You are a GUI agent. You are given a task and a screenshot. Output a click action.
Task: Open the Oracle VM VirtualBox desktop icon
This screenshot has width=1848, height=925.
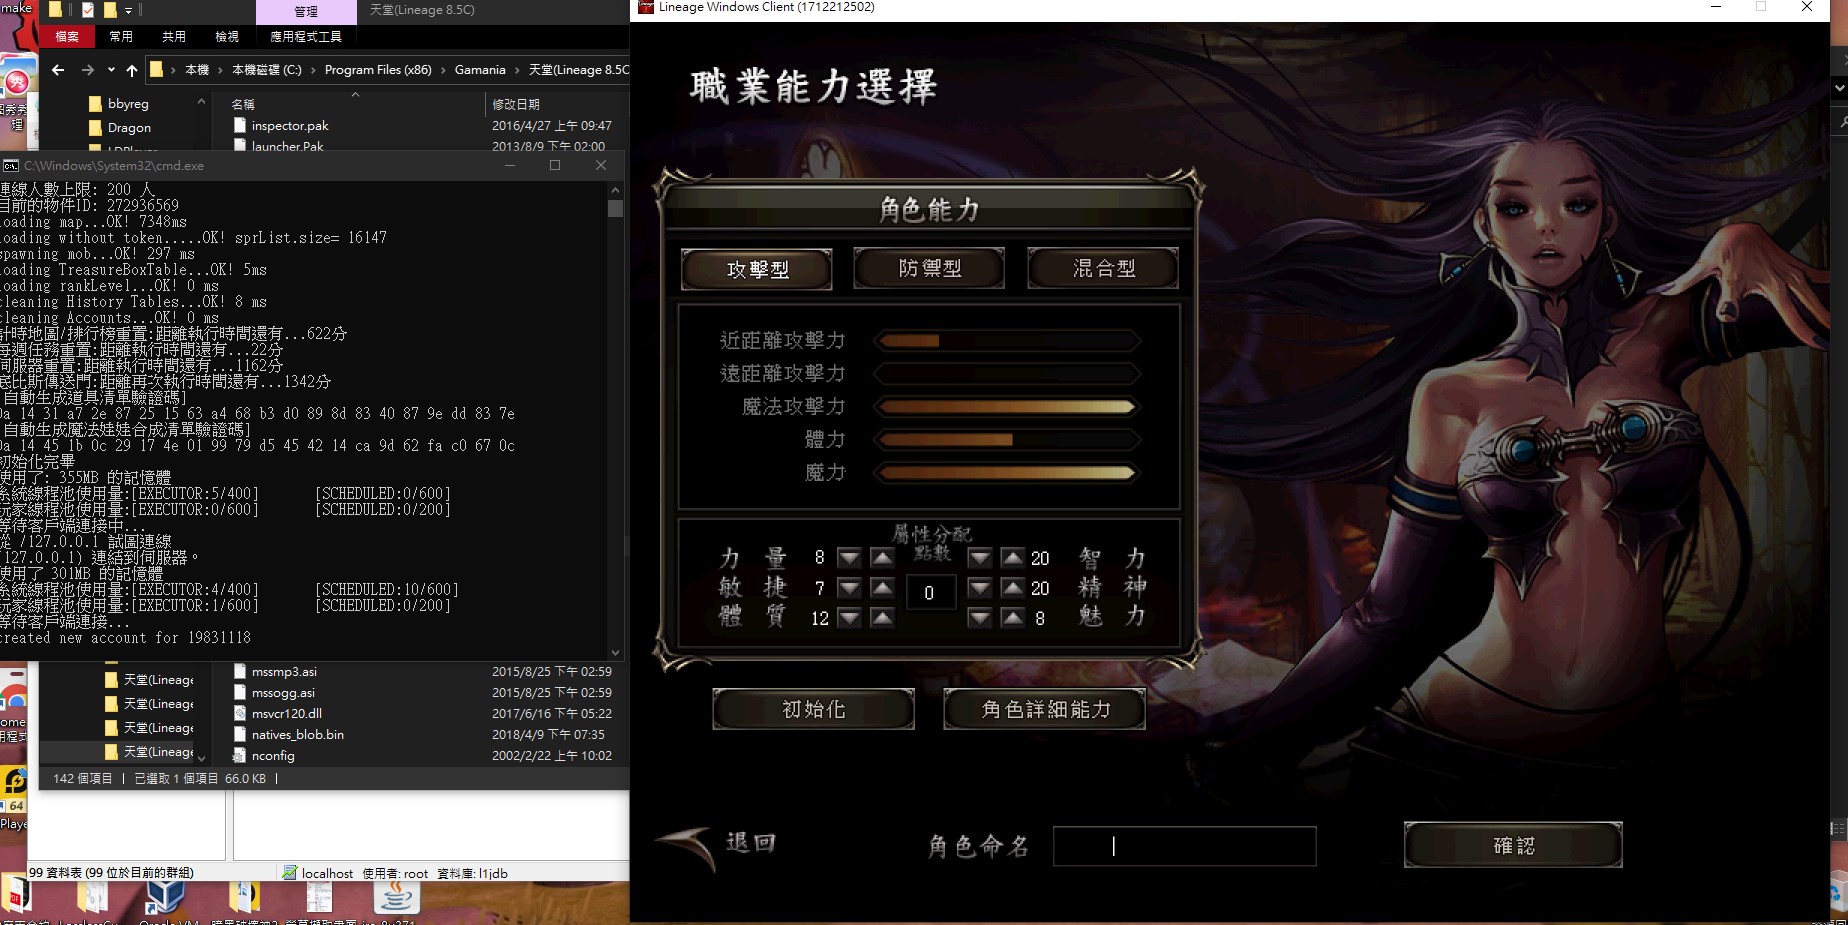166,898
